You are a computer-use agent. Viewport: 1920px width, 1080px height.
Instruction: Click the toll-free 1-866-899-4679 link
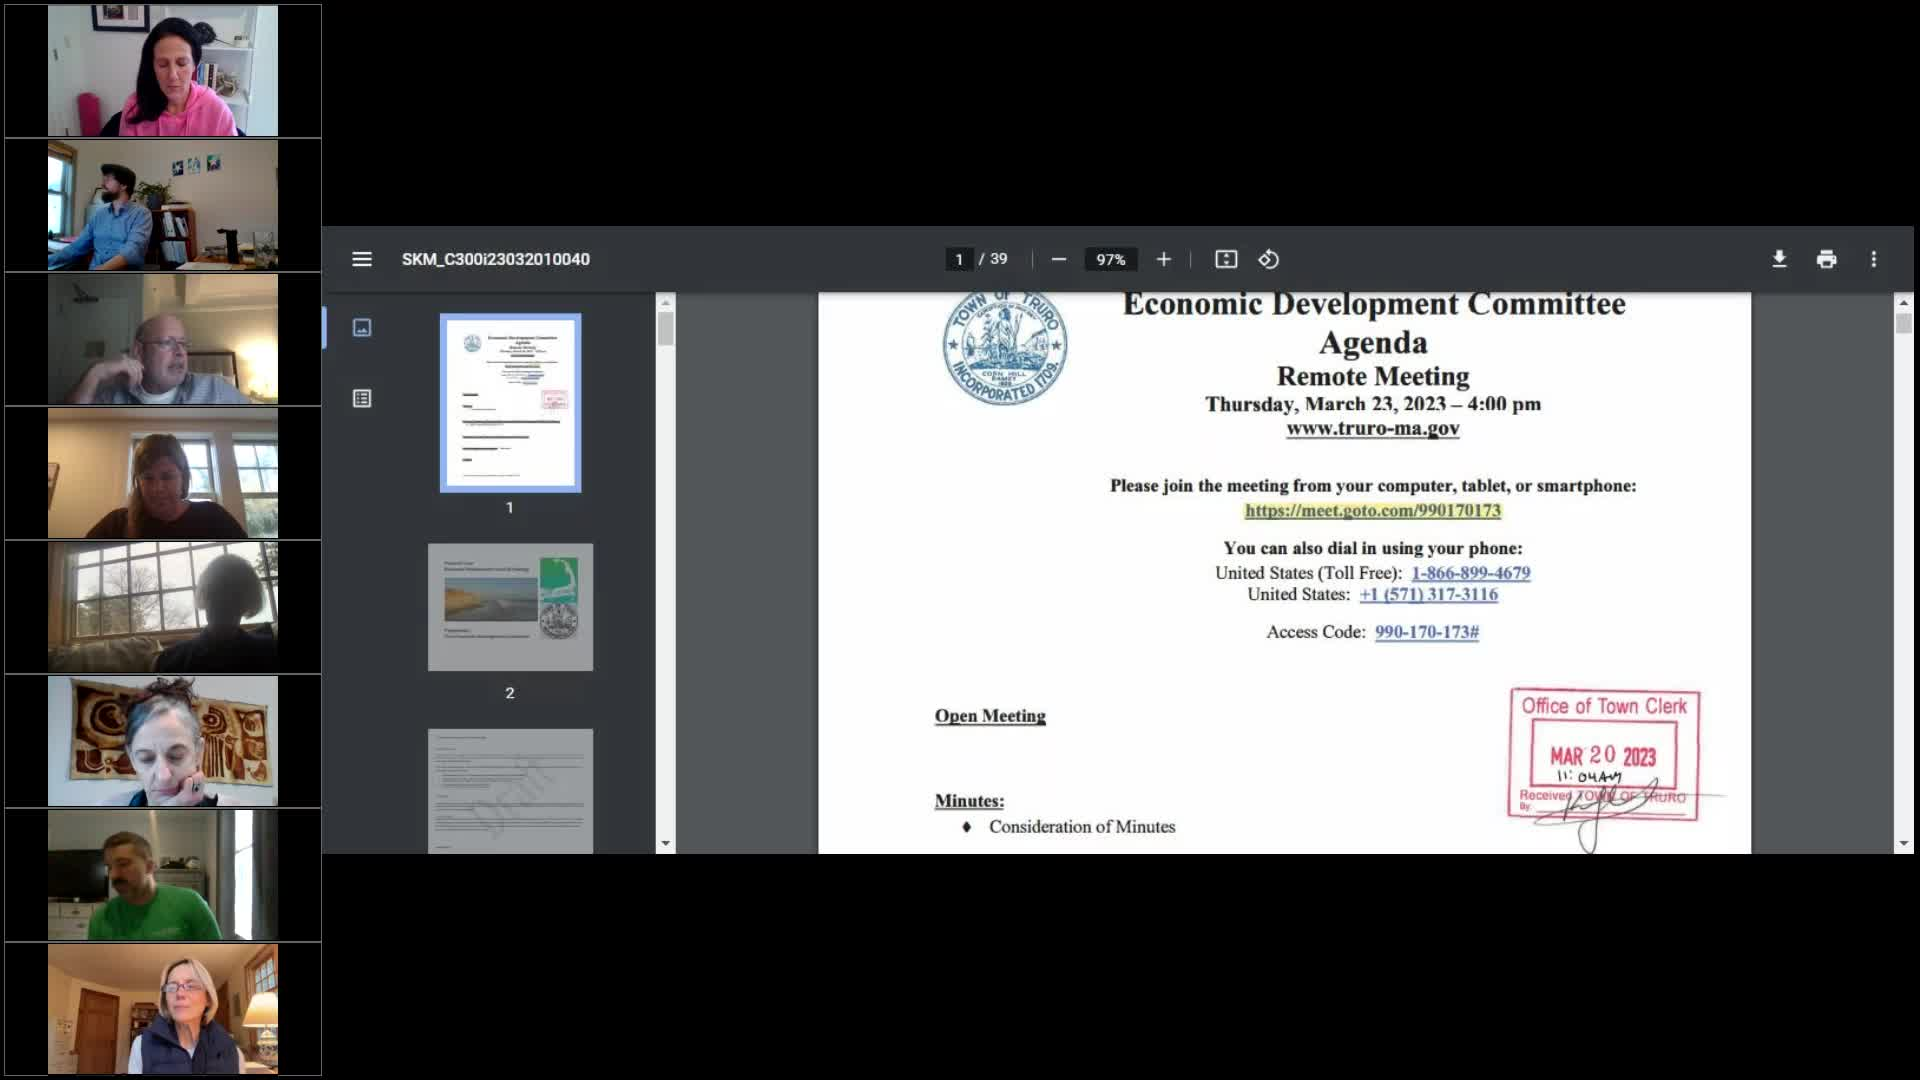pyautogui.click(x=1470, y=572)
